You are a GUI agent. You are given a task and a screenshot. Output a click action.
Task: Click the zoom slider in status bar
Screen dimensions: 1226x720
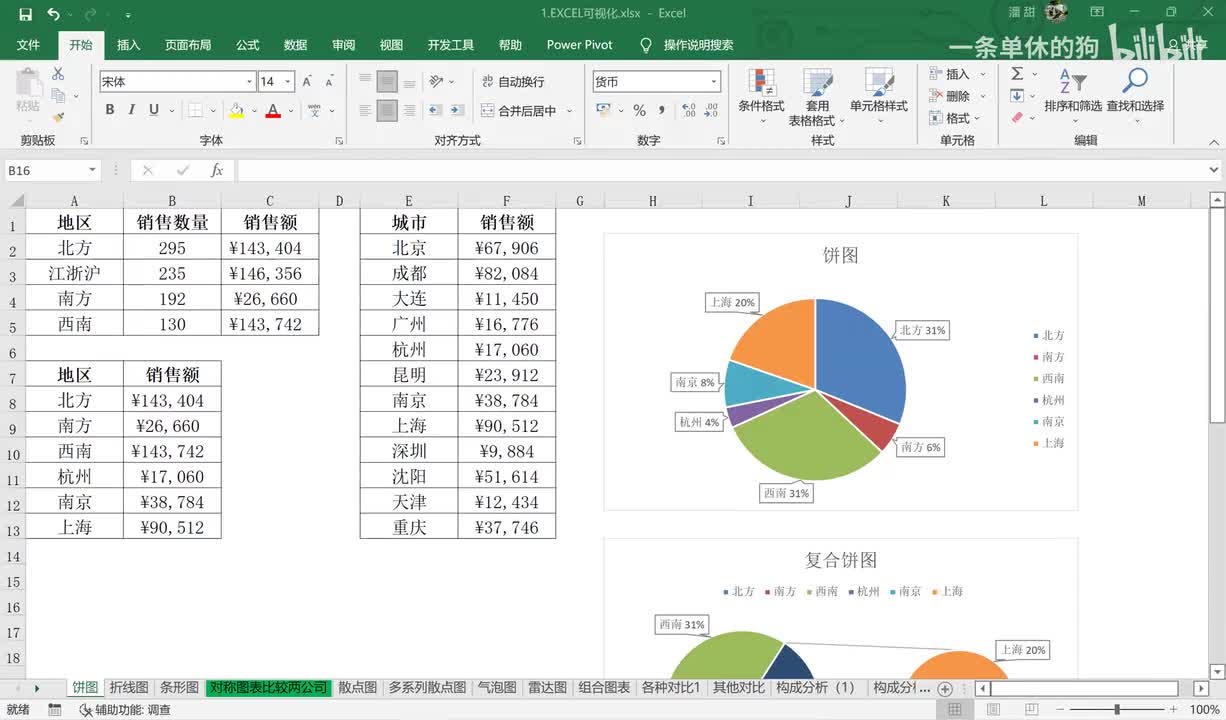click(1117, 710)
